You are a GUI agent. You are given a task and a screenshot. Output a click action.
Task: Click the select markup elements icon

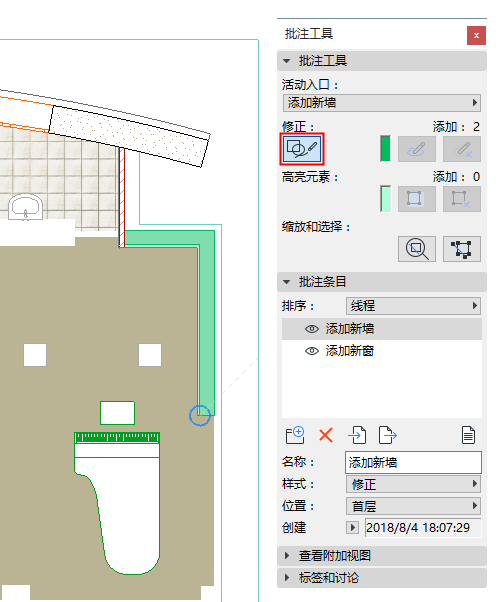pos(462,249)
